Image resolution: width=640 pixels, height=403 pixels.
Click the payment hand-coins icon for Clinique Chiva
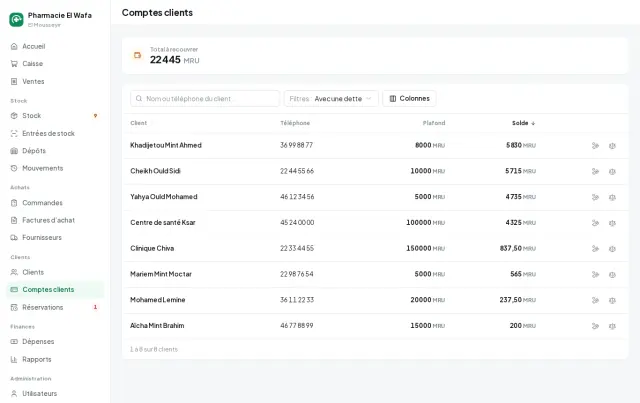595,249
